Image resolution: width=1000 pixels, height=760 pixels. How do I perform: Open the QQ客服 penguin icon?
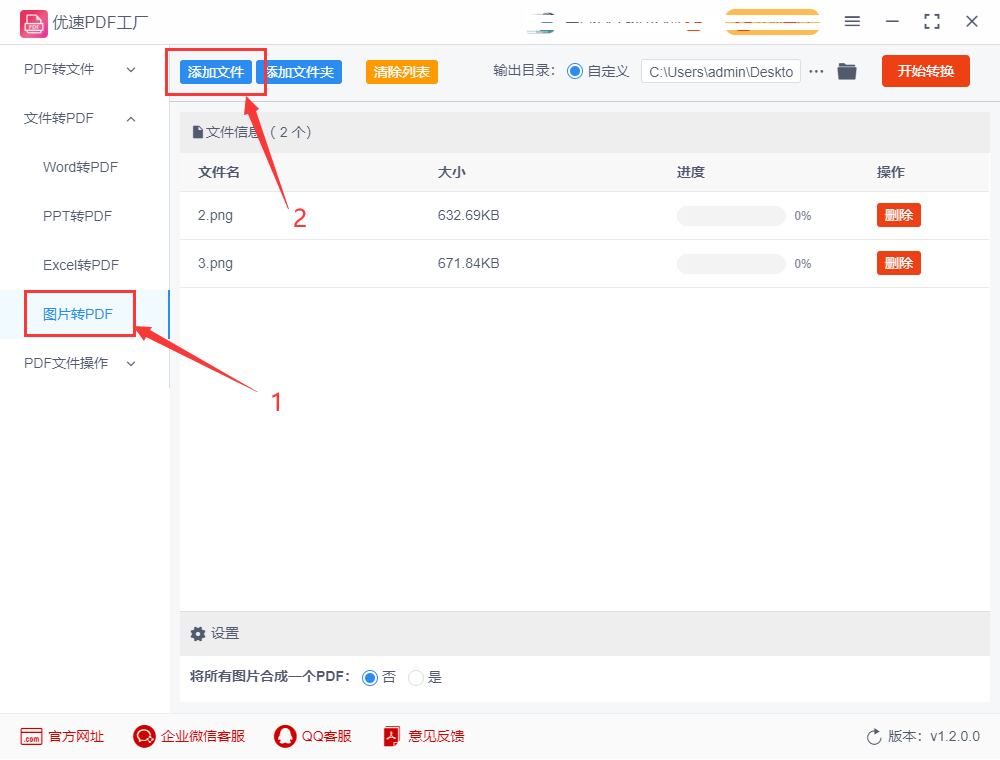(x=285, y=736)
